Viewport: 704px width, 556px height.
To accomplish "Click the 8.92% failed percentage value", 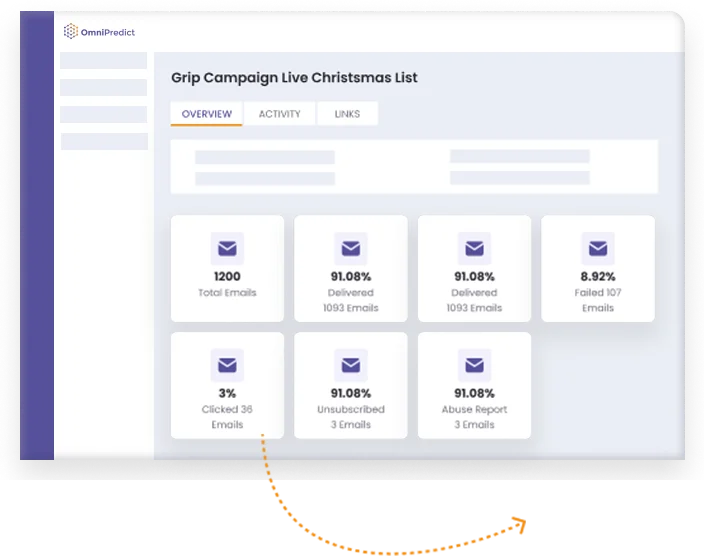I will coord(598,277).
